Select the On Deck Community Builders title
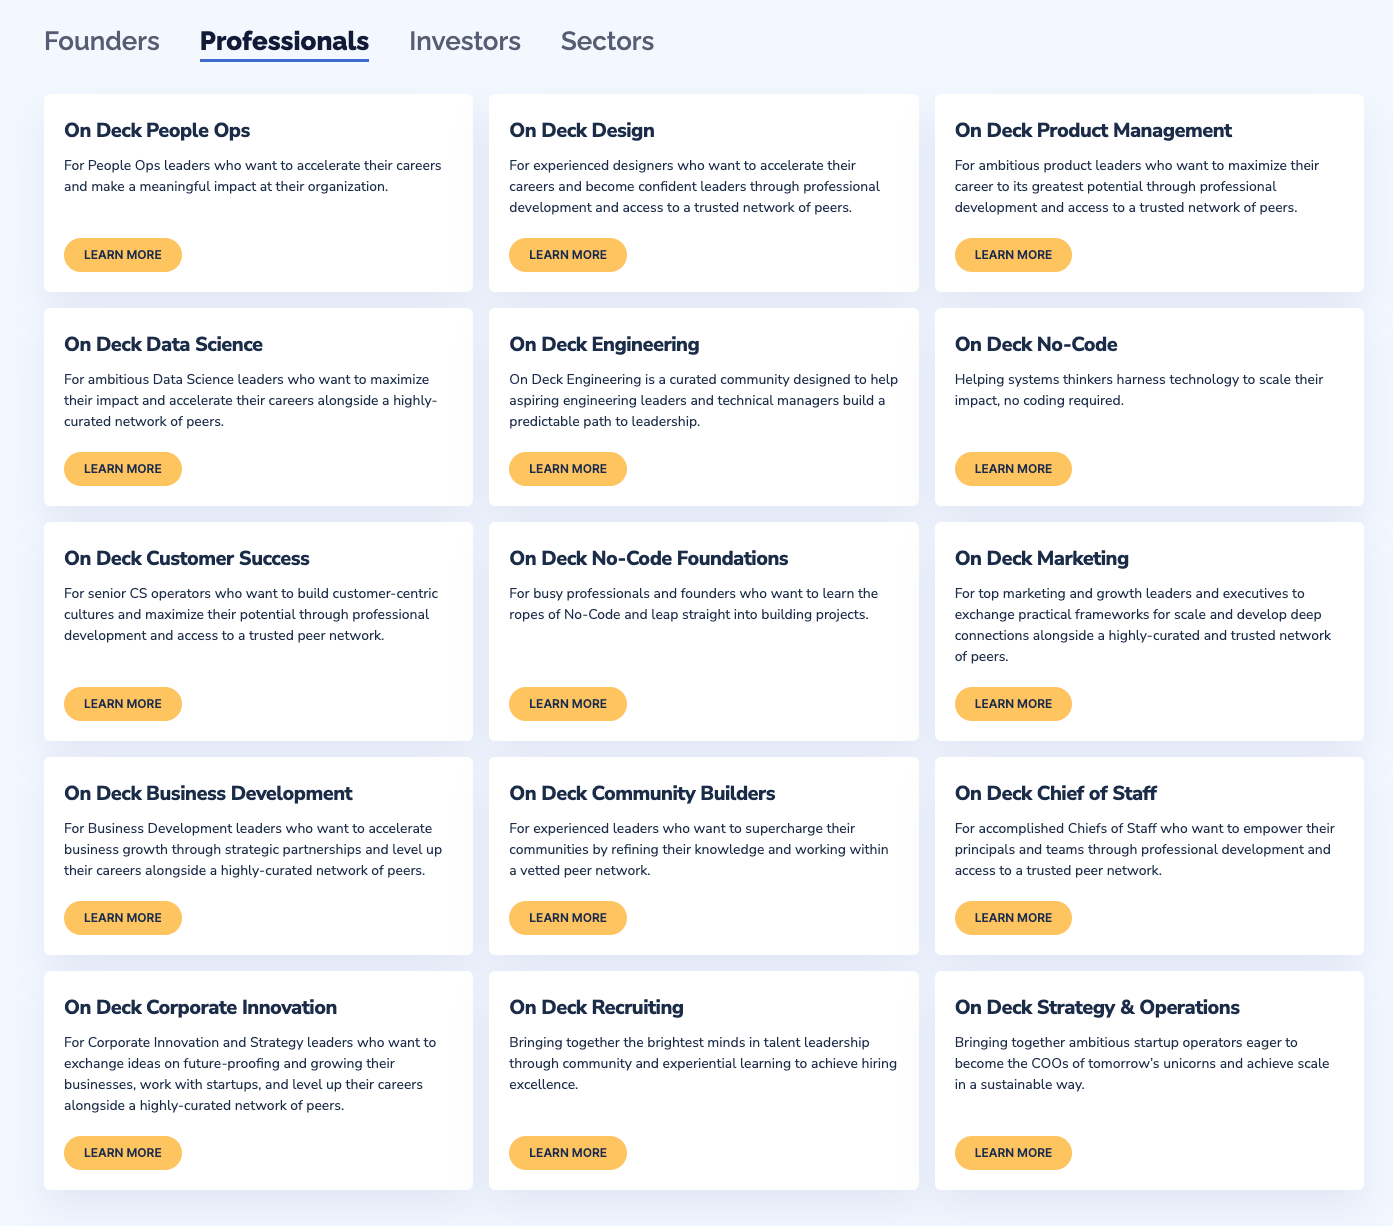Viewport: 1393px width, 1226px height. click(x=642, y=793)
